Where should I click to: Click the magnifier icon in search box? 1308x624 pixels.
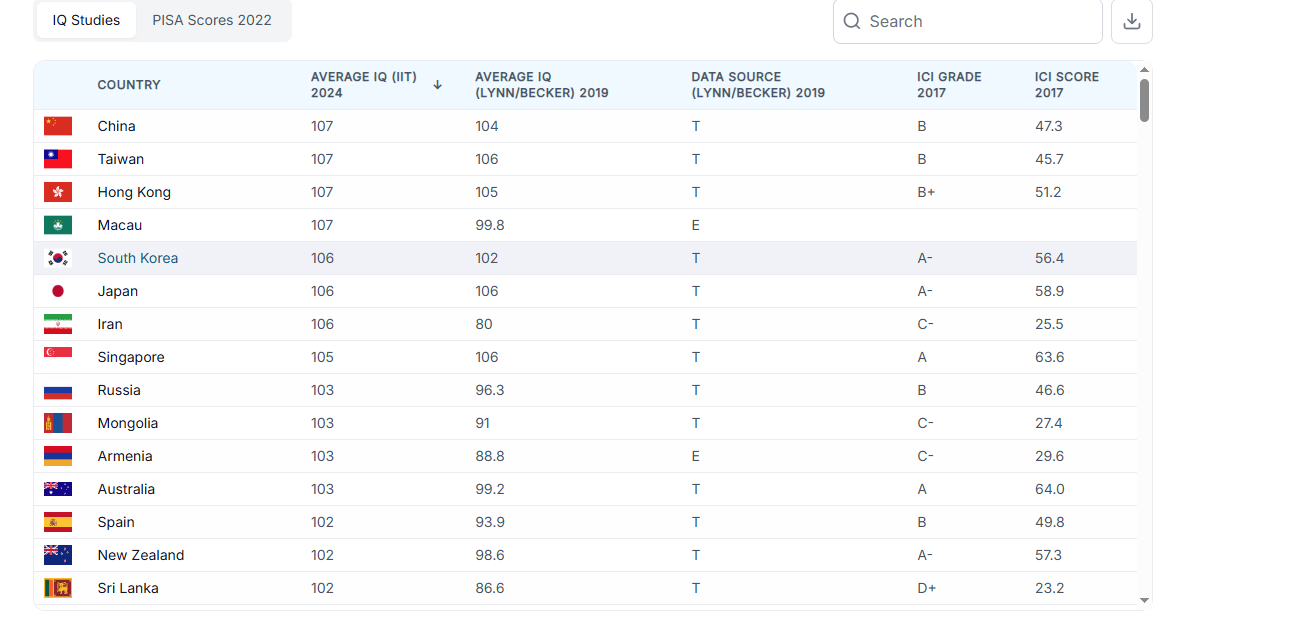click(x=852, y=22)
